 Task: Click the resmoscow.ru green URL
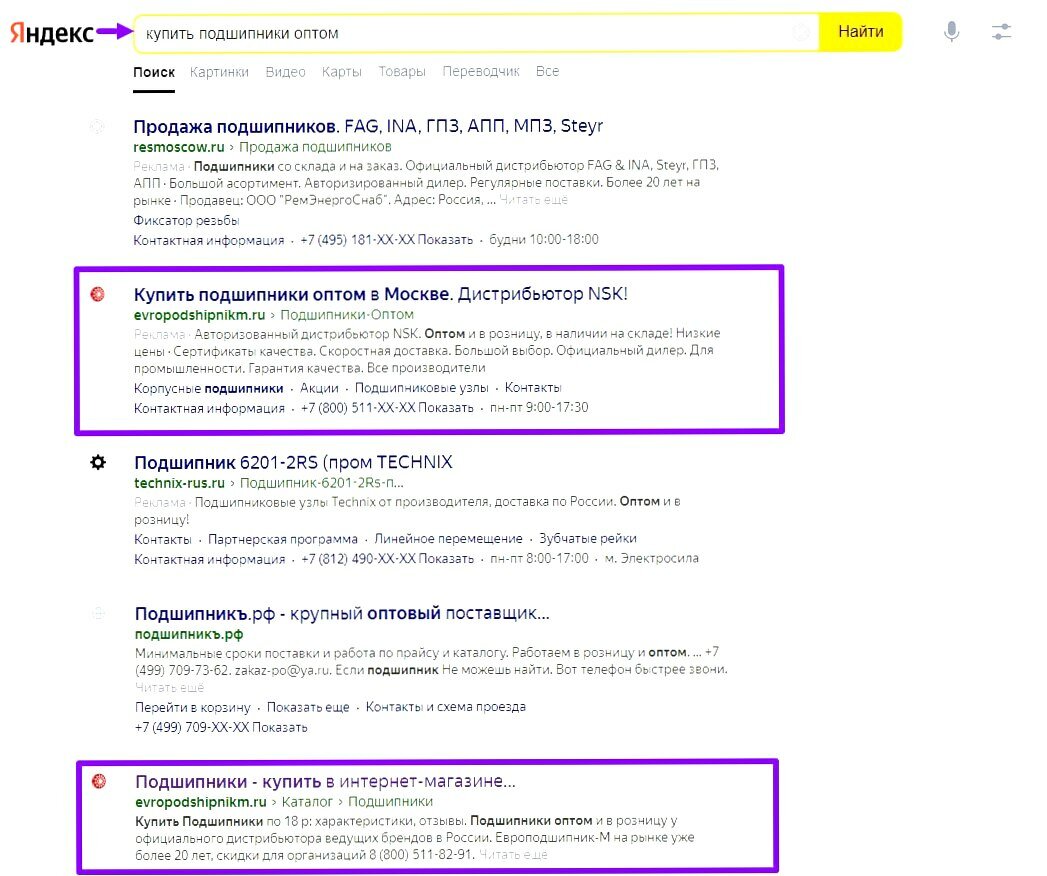(x=178, y=147)
